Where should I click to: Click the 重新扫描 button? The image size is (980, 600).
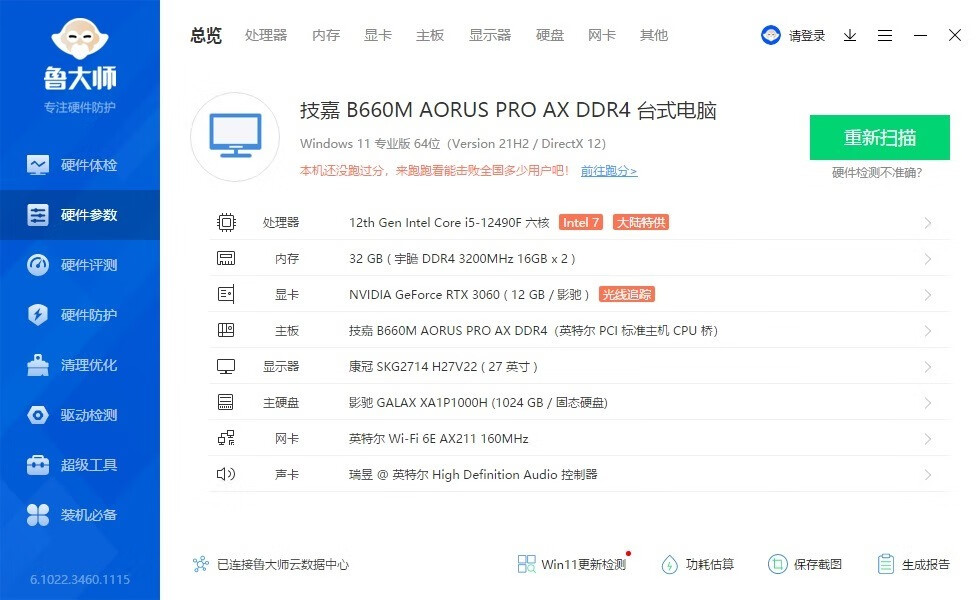879,137
